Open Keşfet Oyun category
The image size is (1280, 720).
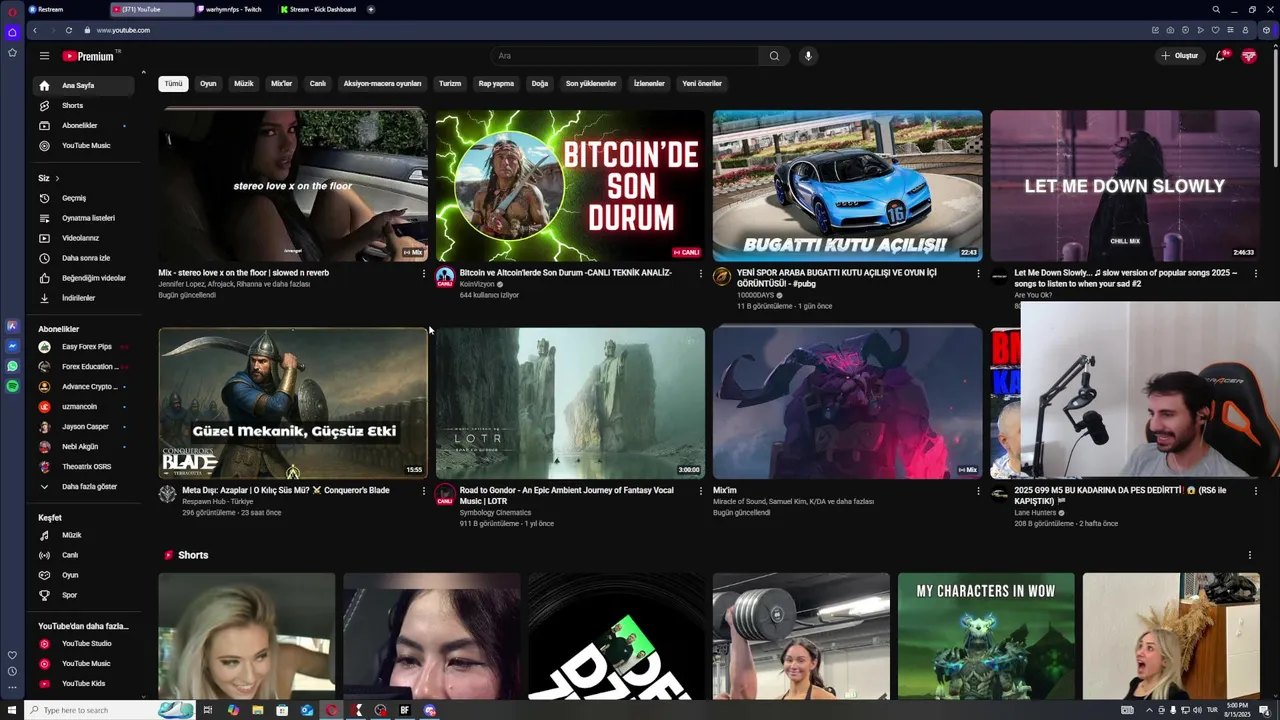point(84,575)
